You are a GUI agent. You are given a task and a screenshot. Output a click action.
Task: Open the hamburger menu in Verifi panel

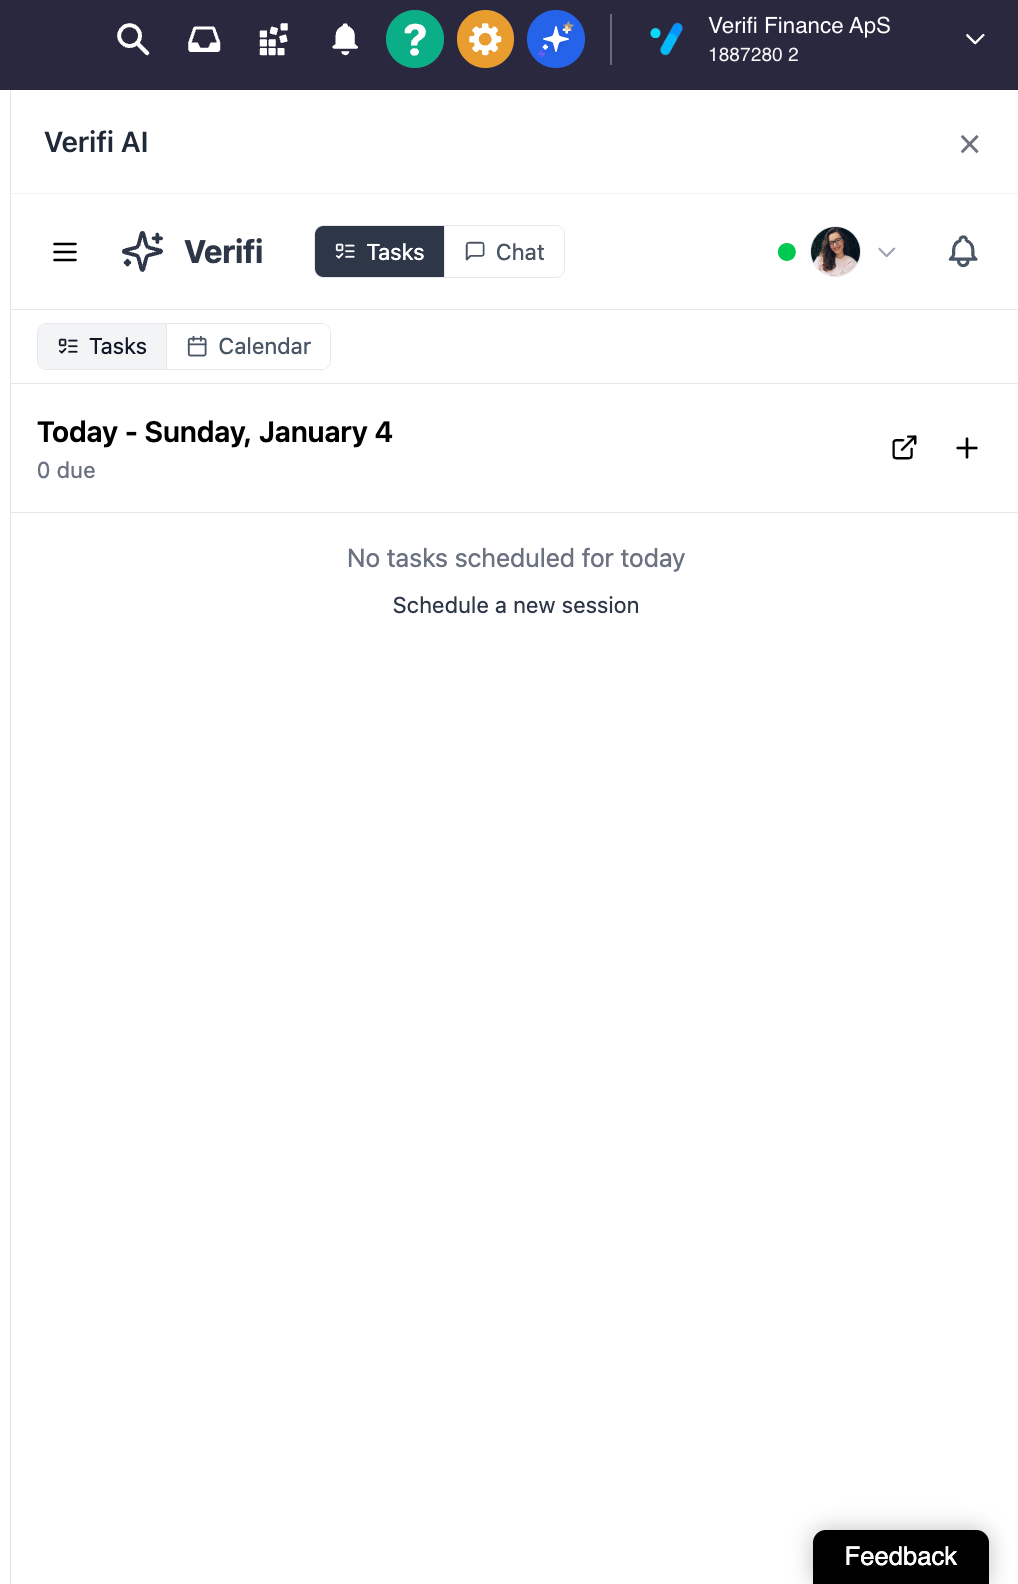pos(65,252)
